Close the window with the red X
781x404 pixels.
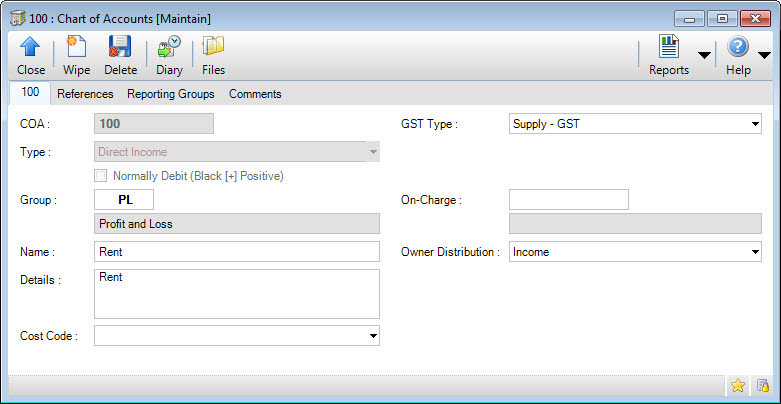pos(755,19)
